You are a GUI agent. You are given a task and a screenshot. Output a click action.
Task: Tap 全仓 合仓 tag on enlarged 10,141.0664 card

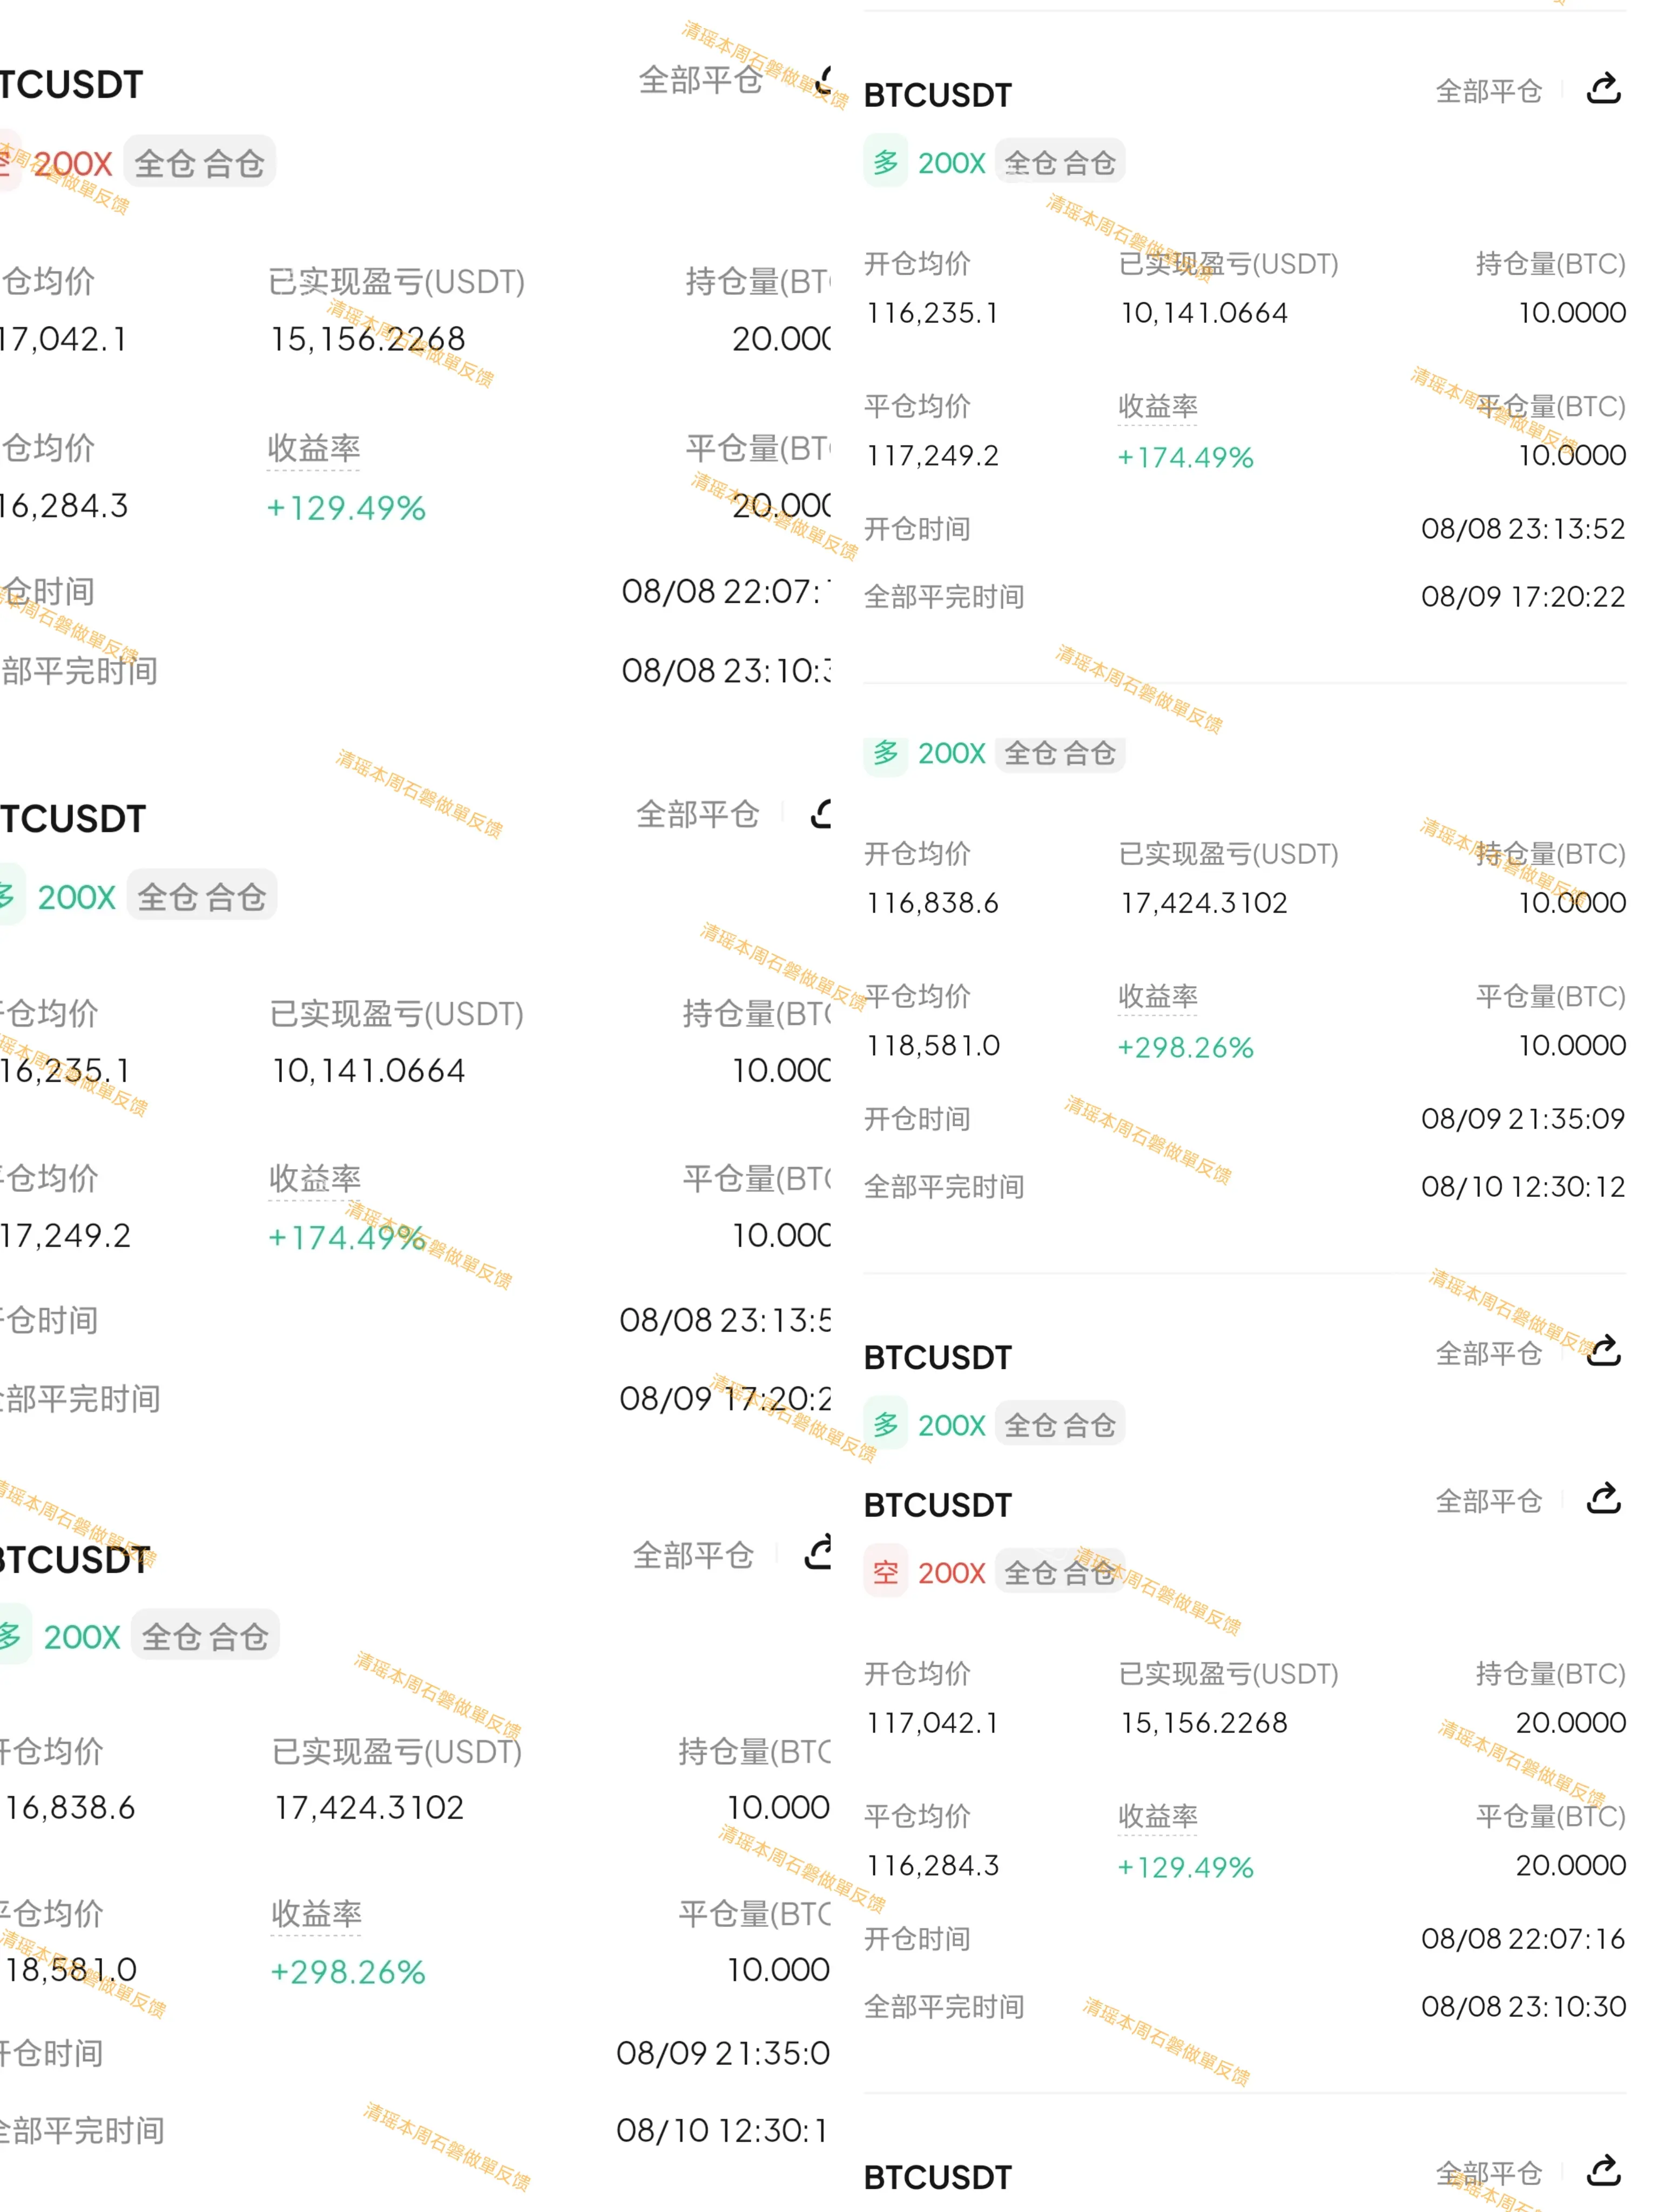(x=201, y=896)
